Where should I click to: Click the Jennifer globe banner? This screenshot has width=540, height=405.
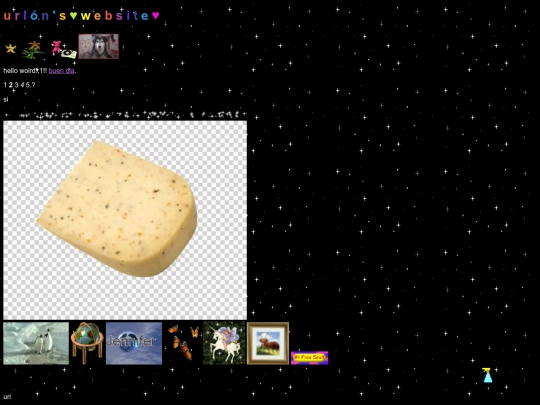click(x=134, y=343)
